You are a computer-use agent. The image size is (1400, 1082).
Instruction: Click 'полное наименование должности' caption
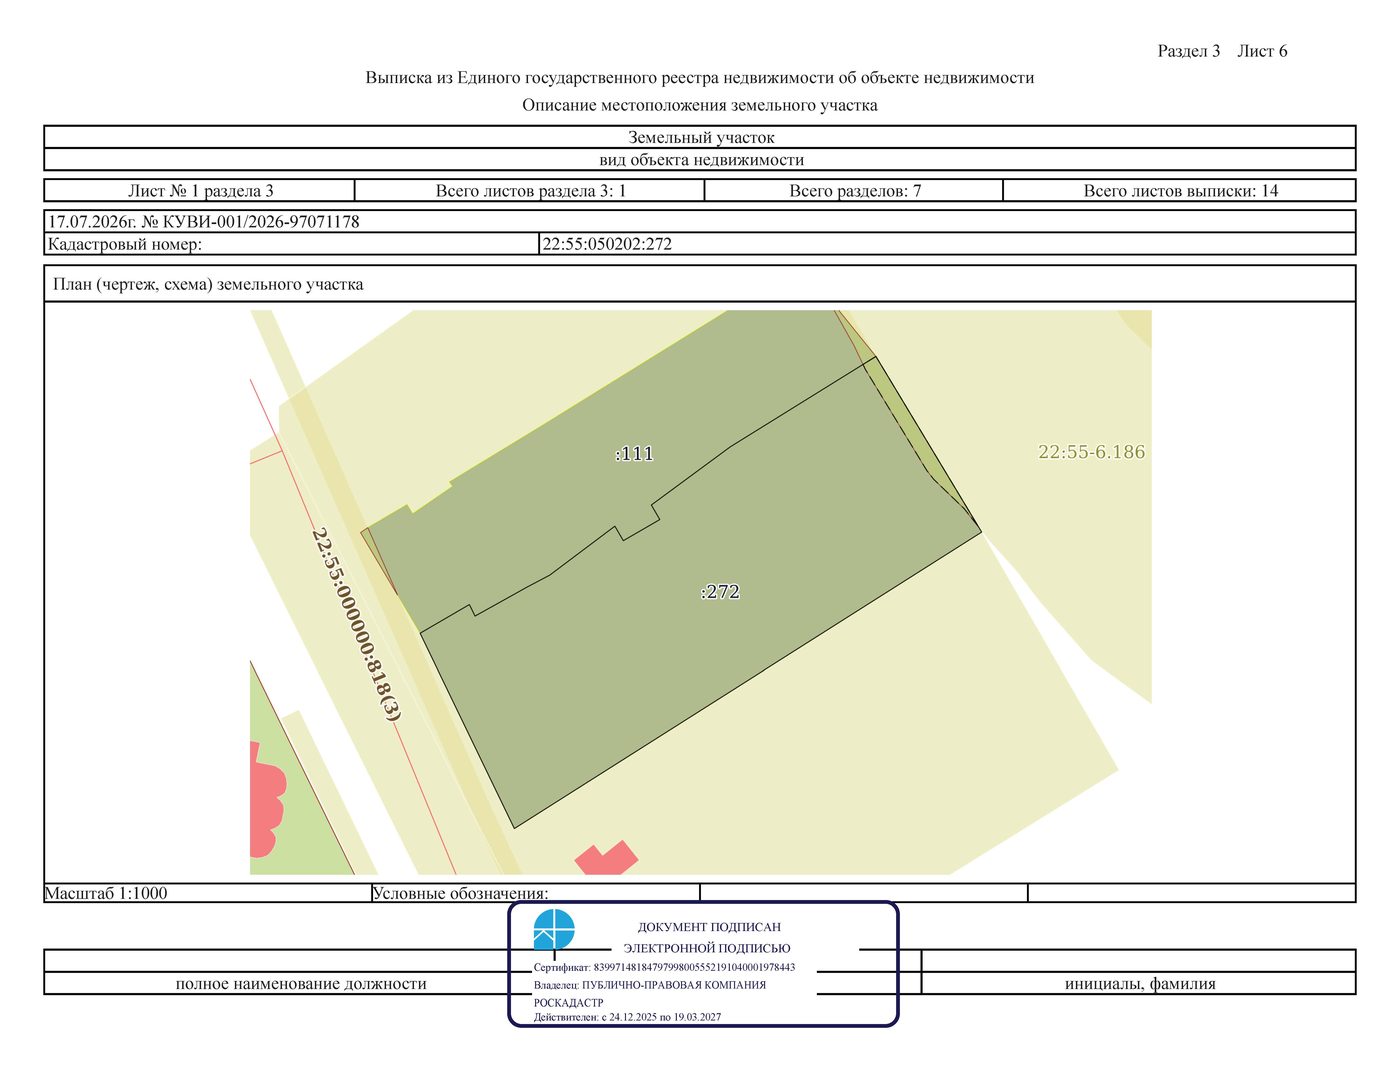(301, 984)
